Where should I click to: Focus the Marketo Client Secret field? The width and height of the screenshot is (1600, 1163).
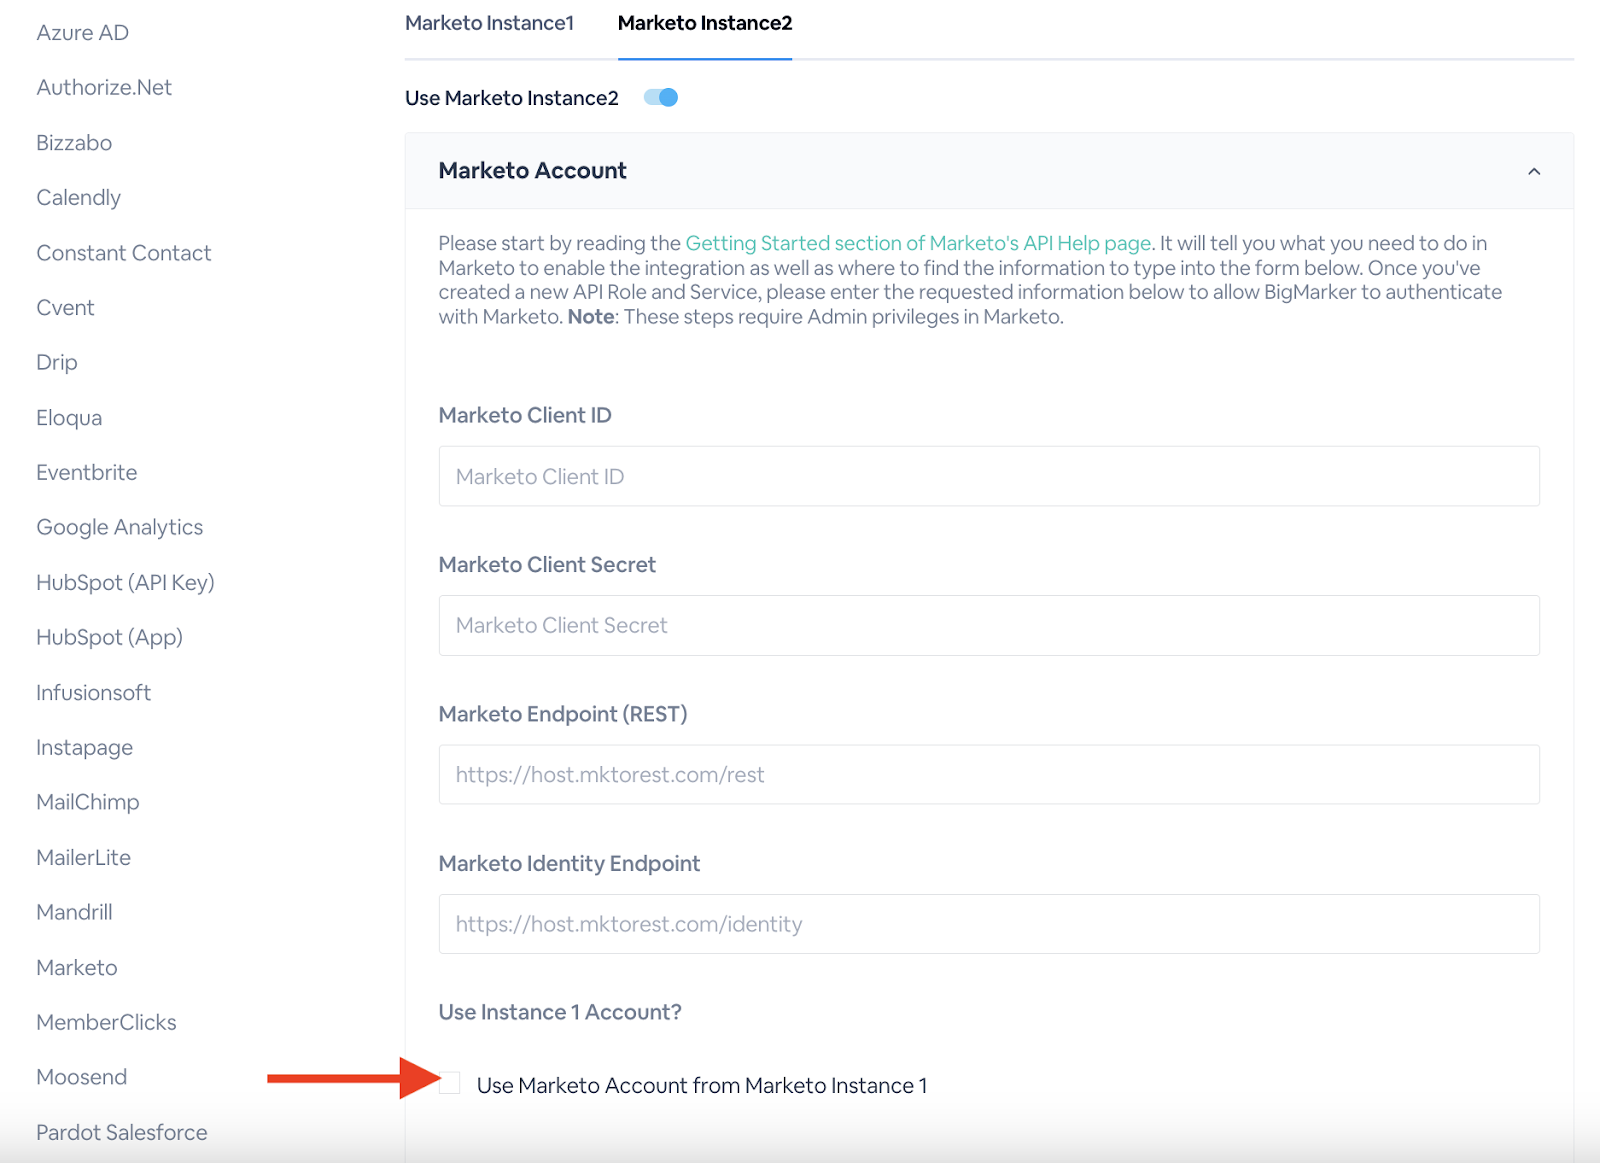point(989,626)
